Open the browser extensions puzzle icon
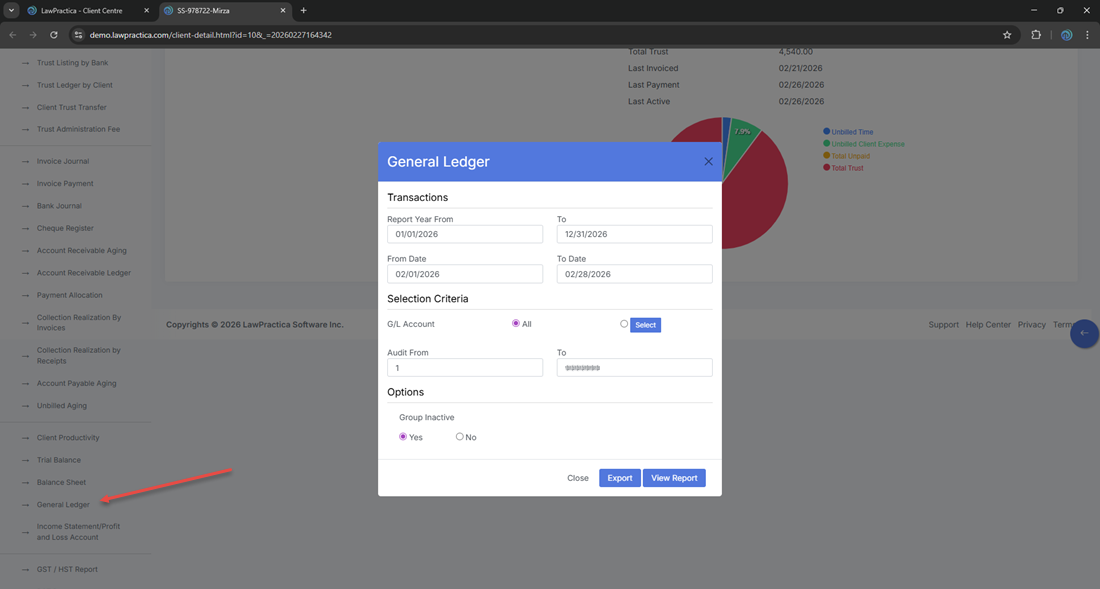Screen dimensions: 1100x589 (x=1036, y=35)
